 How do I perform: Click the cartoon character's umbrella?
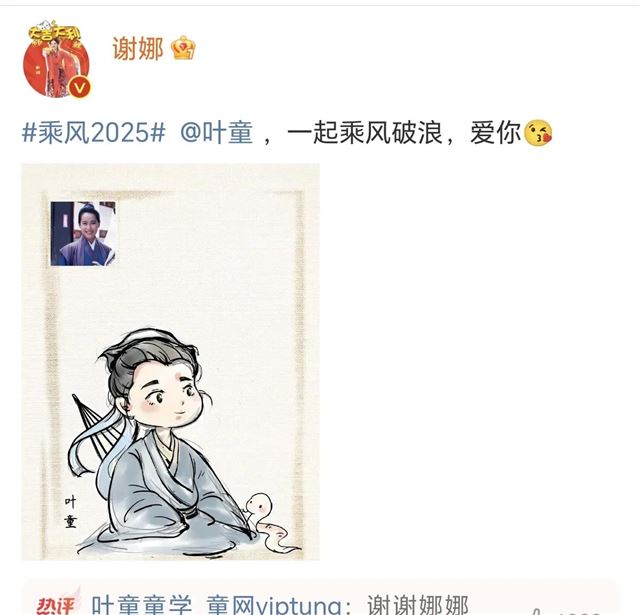[x=92, y=424]
